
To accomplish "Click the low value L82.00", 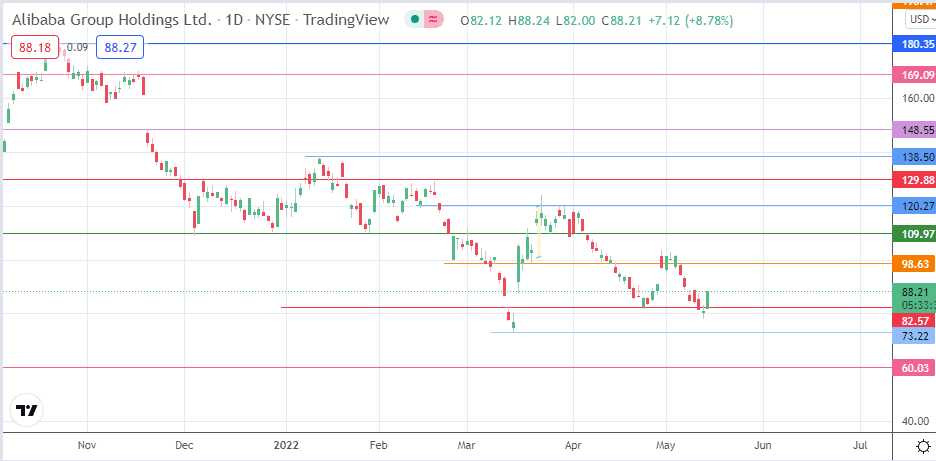I will click(576, 21).
